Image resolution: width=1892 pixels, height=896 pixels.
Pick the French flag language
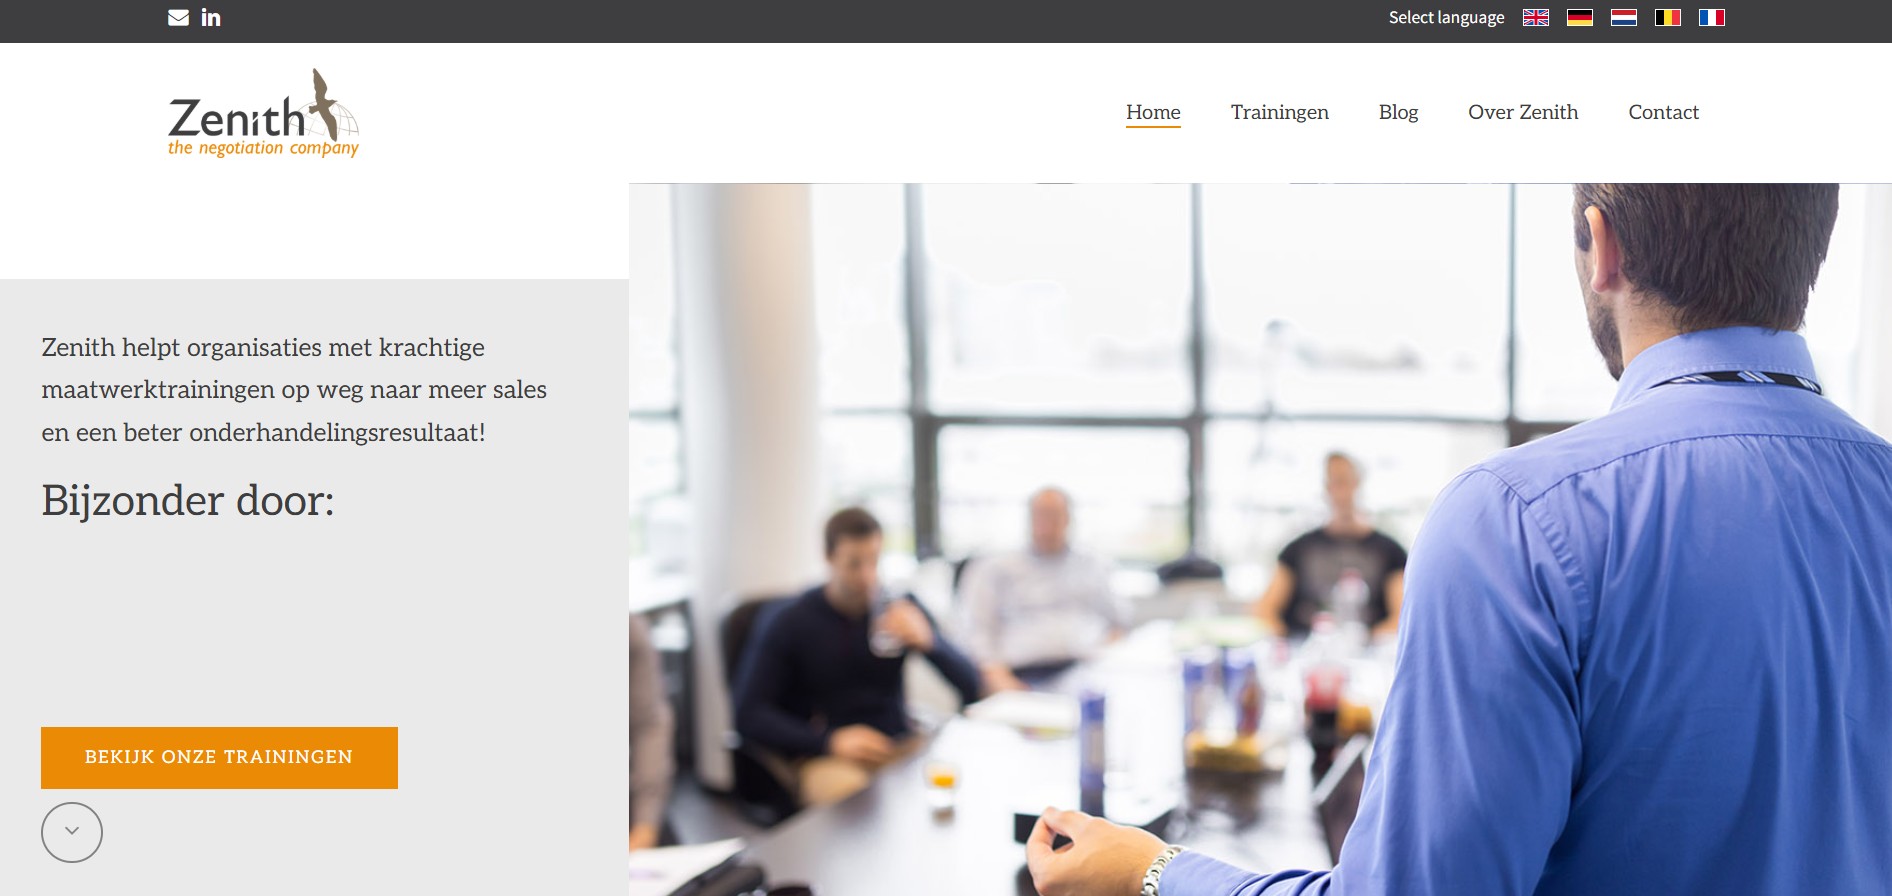(1712, 17)
